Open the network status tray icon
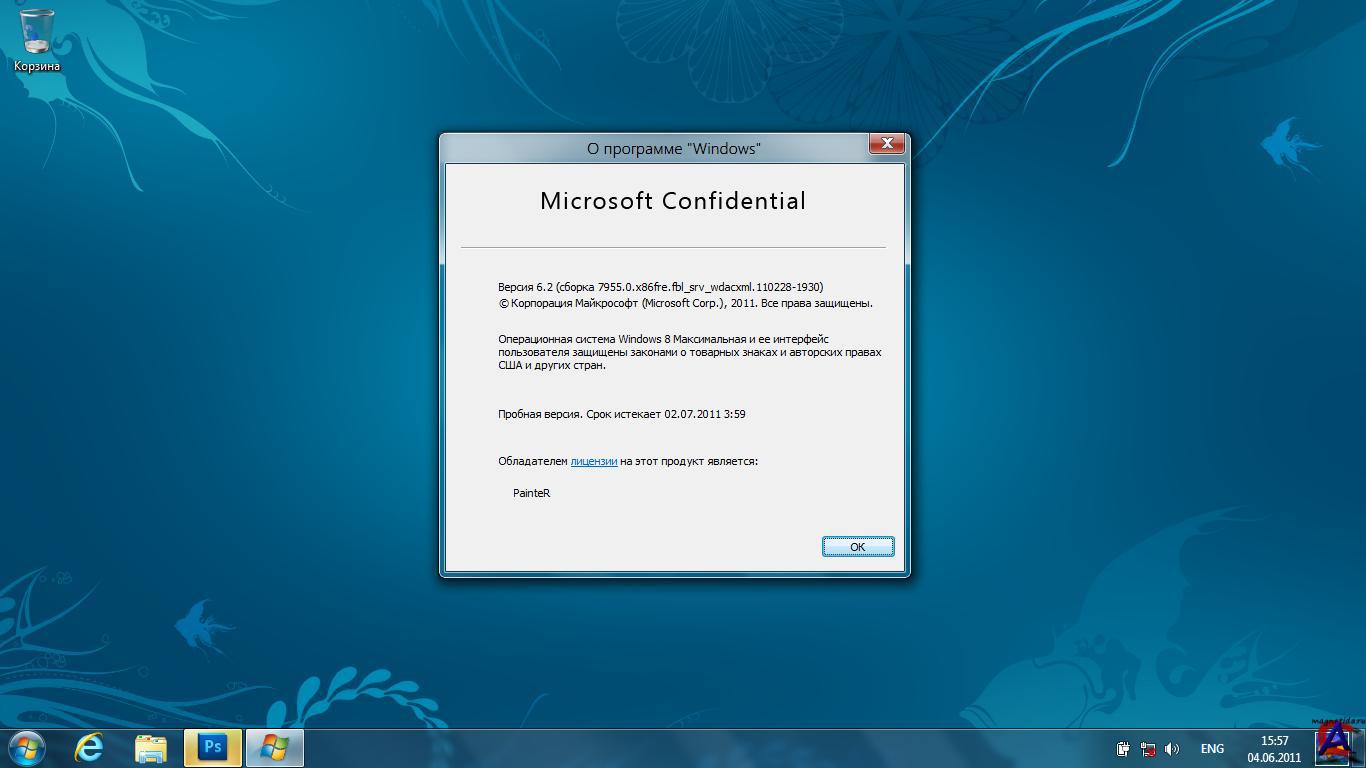This screenshot has width=1366, height=768. pos(1147,749)
